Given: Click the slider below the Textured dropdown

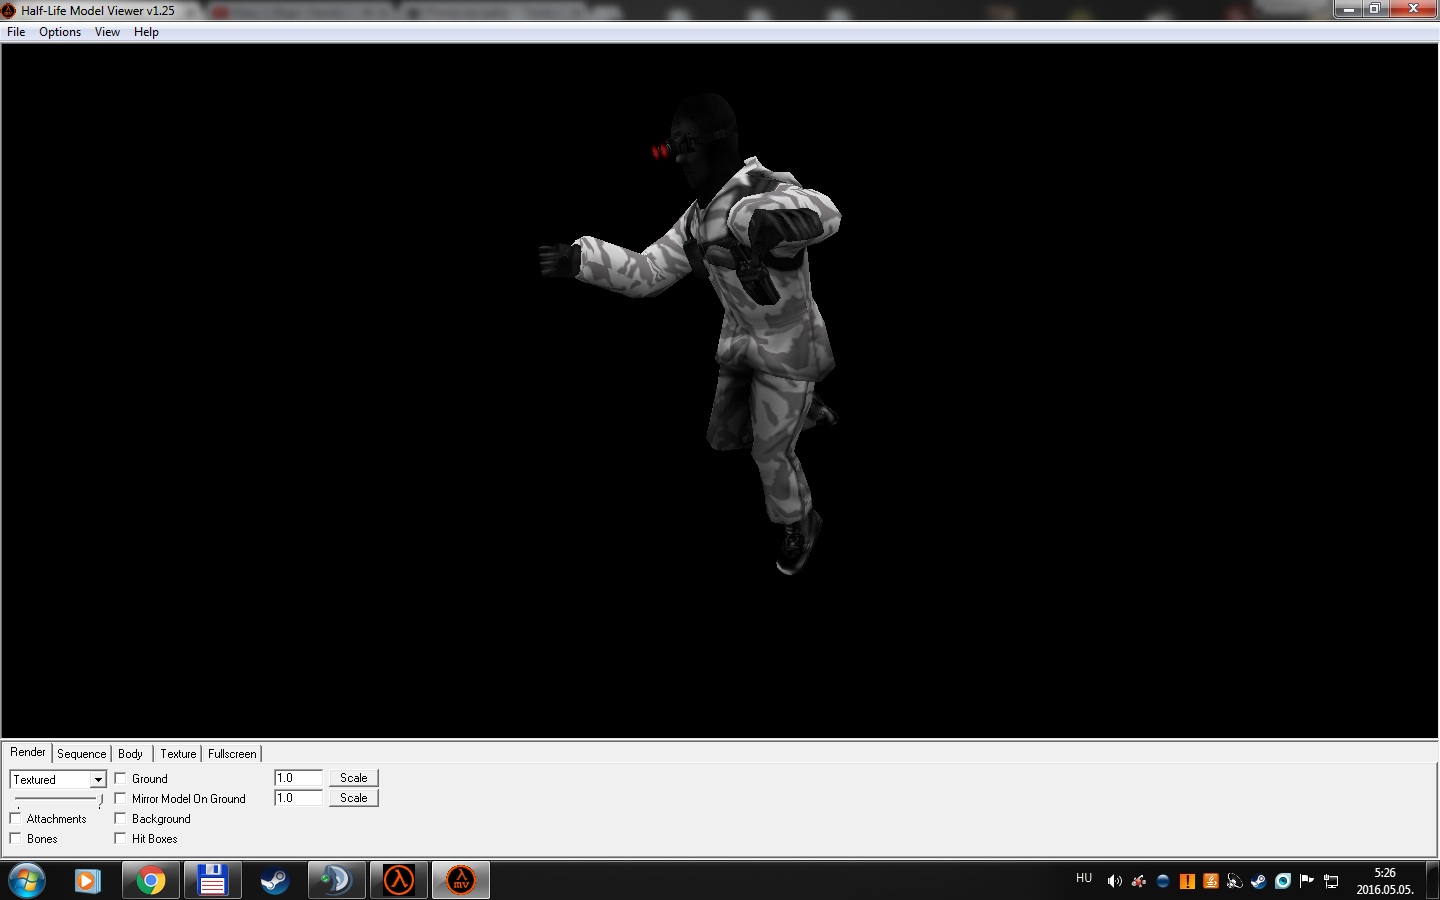Looking at the screenshot, I should [58, 799].
